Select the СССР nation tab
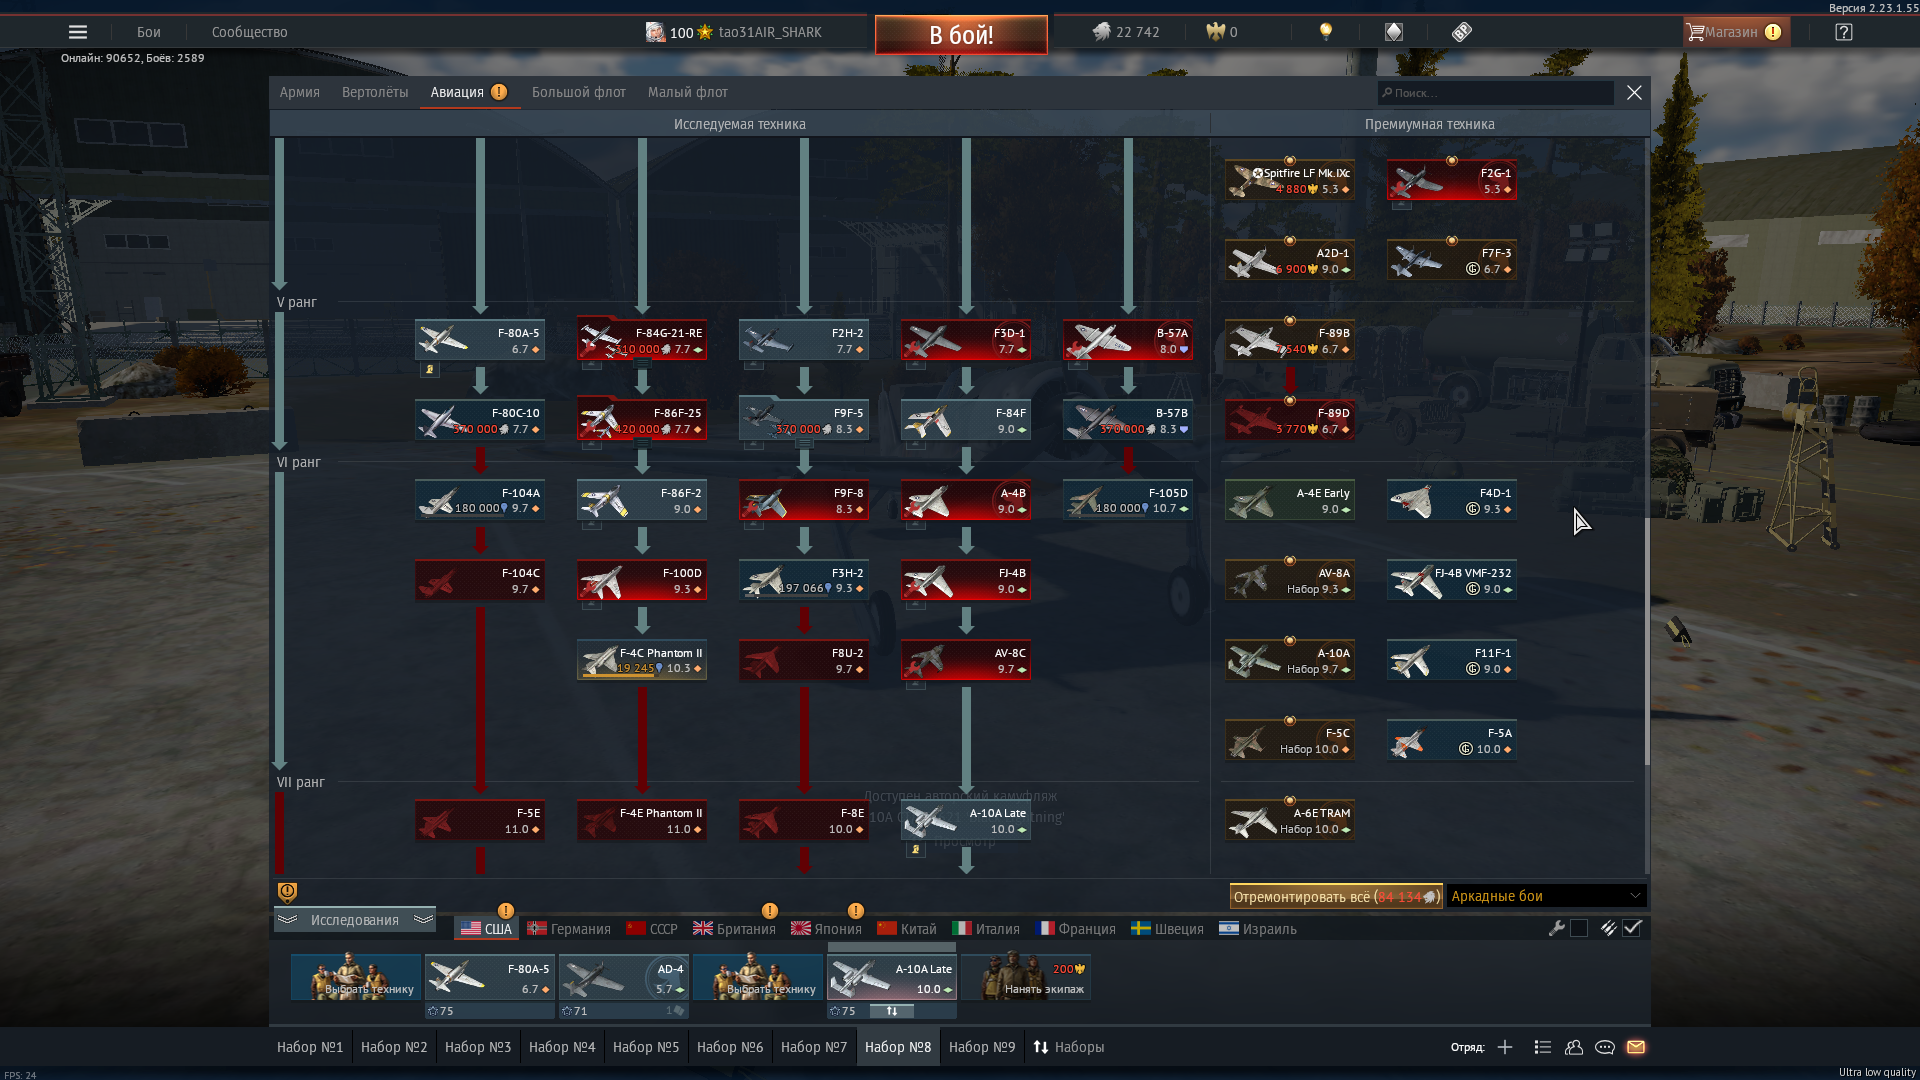 pos(652,929)
